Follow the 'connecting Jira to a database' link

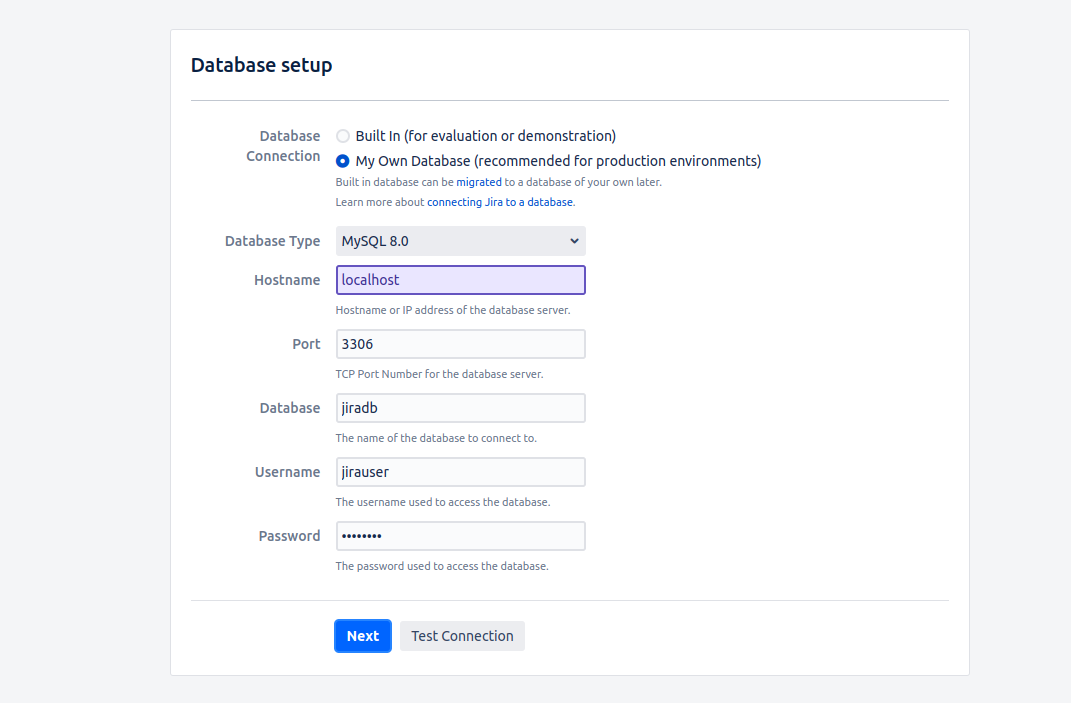500,202
